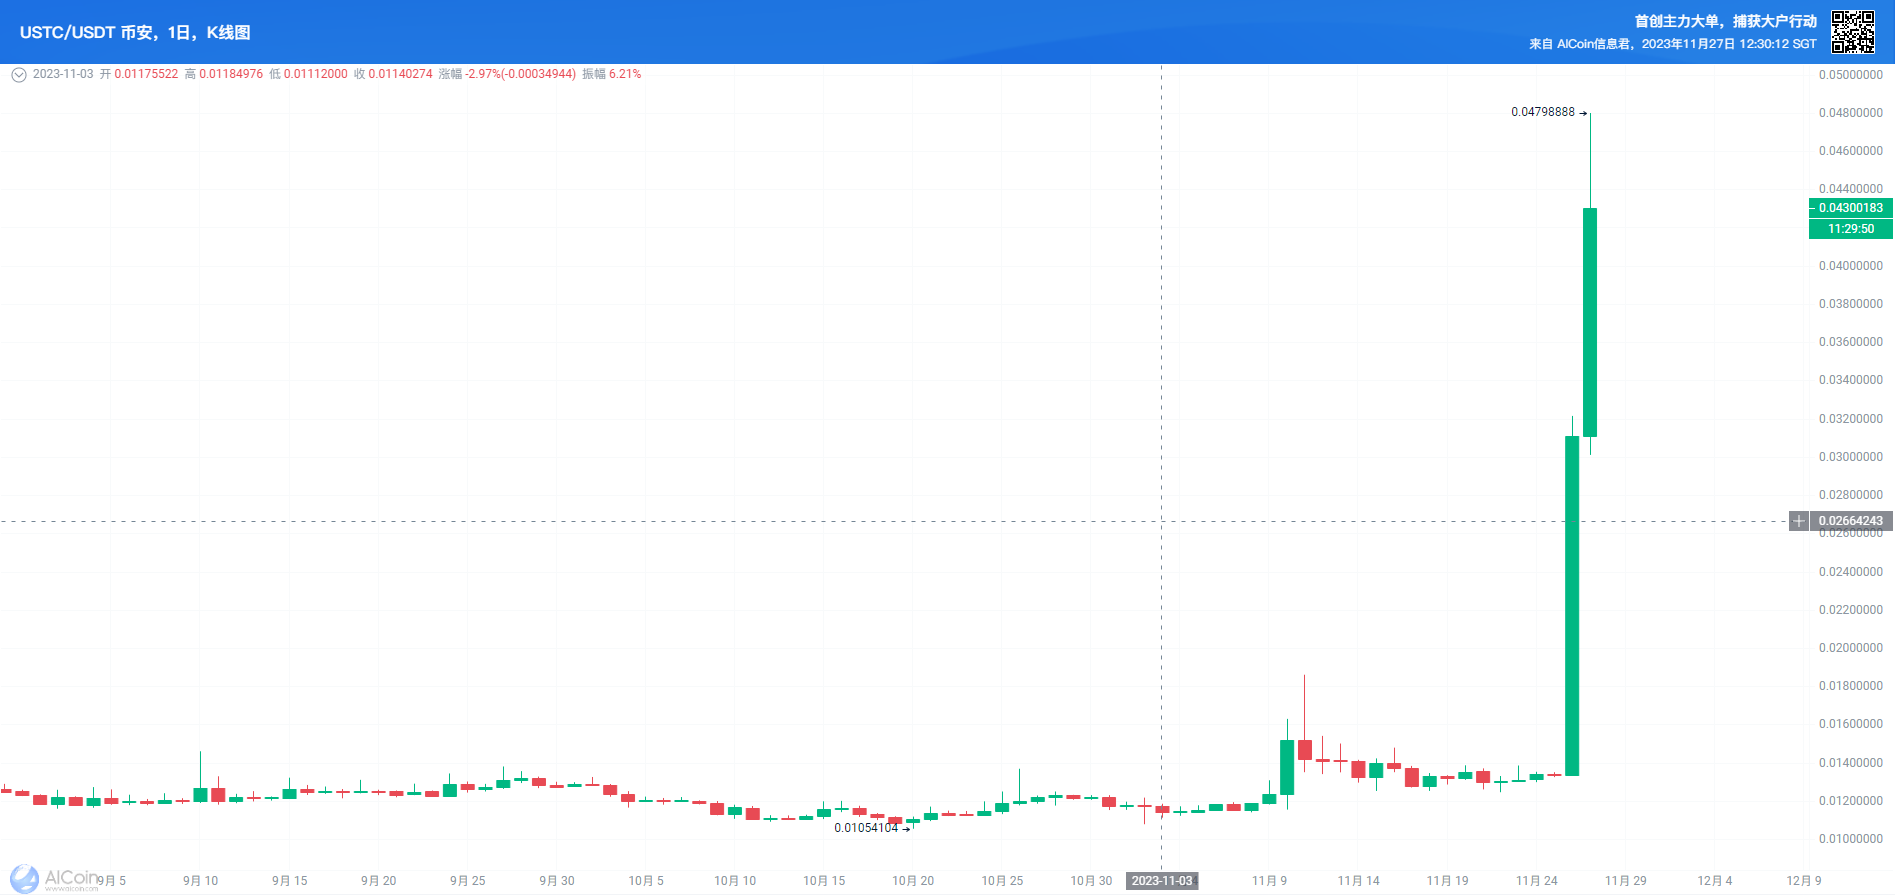This screenshot has width=1895, height=895.
Task: Click the amplitude value 6.21%
Action: pyautogui.click(x=625, y=74)
